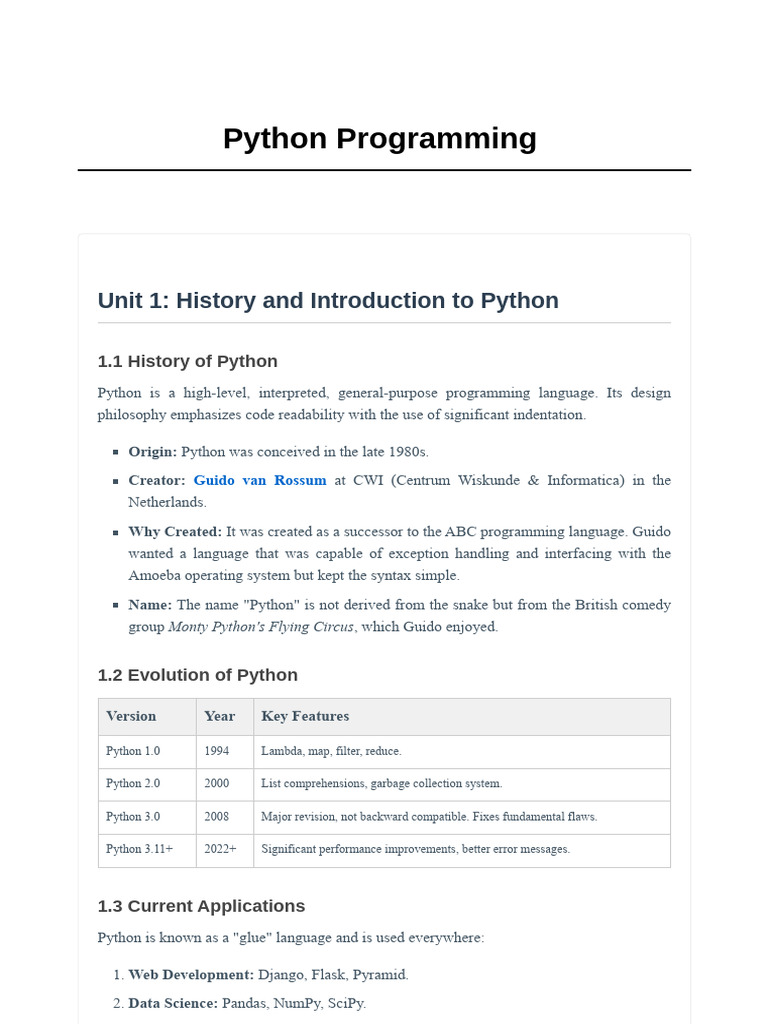Select the Python 1.0 table cell

[x=133, y=751]
